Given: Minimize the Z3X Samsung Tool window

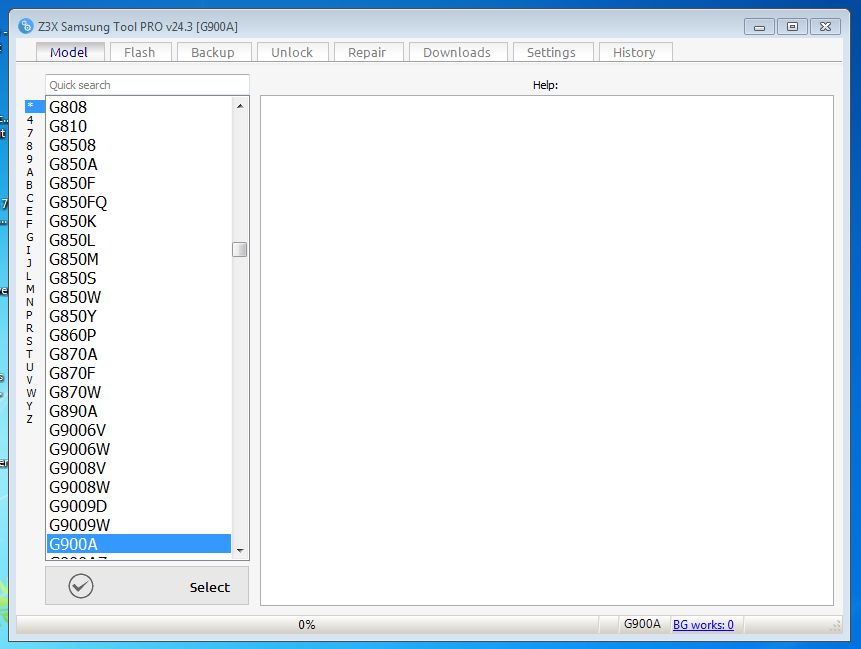Looking at the screenshot, I should pyautogui.click(x=759, y=26).
